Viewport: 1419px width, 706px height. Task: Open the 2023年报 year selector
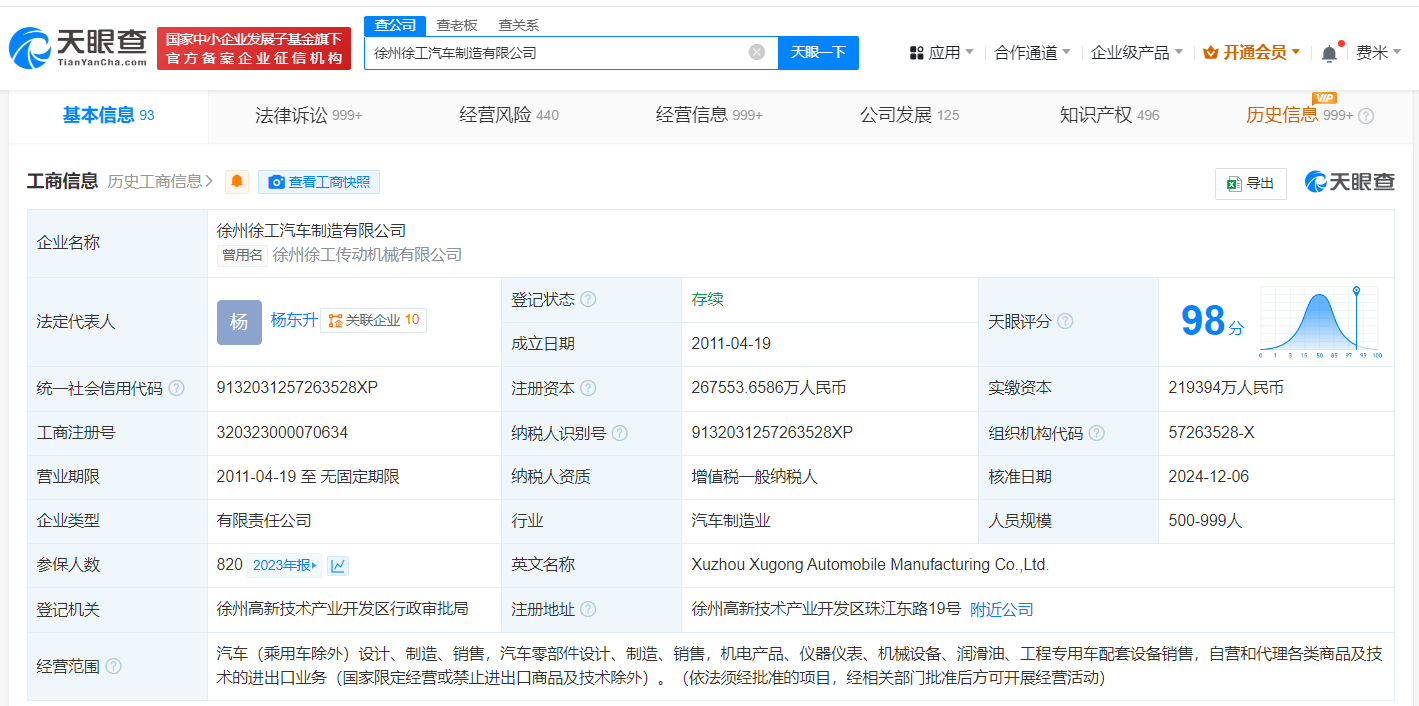point(284,566)
